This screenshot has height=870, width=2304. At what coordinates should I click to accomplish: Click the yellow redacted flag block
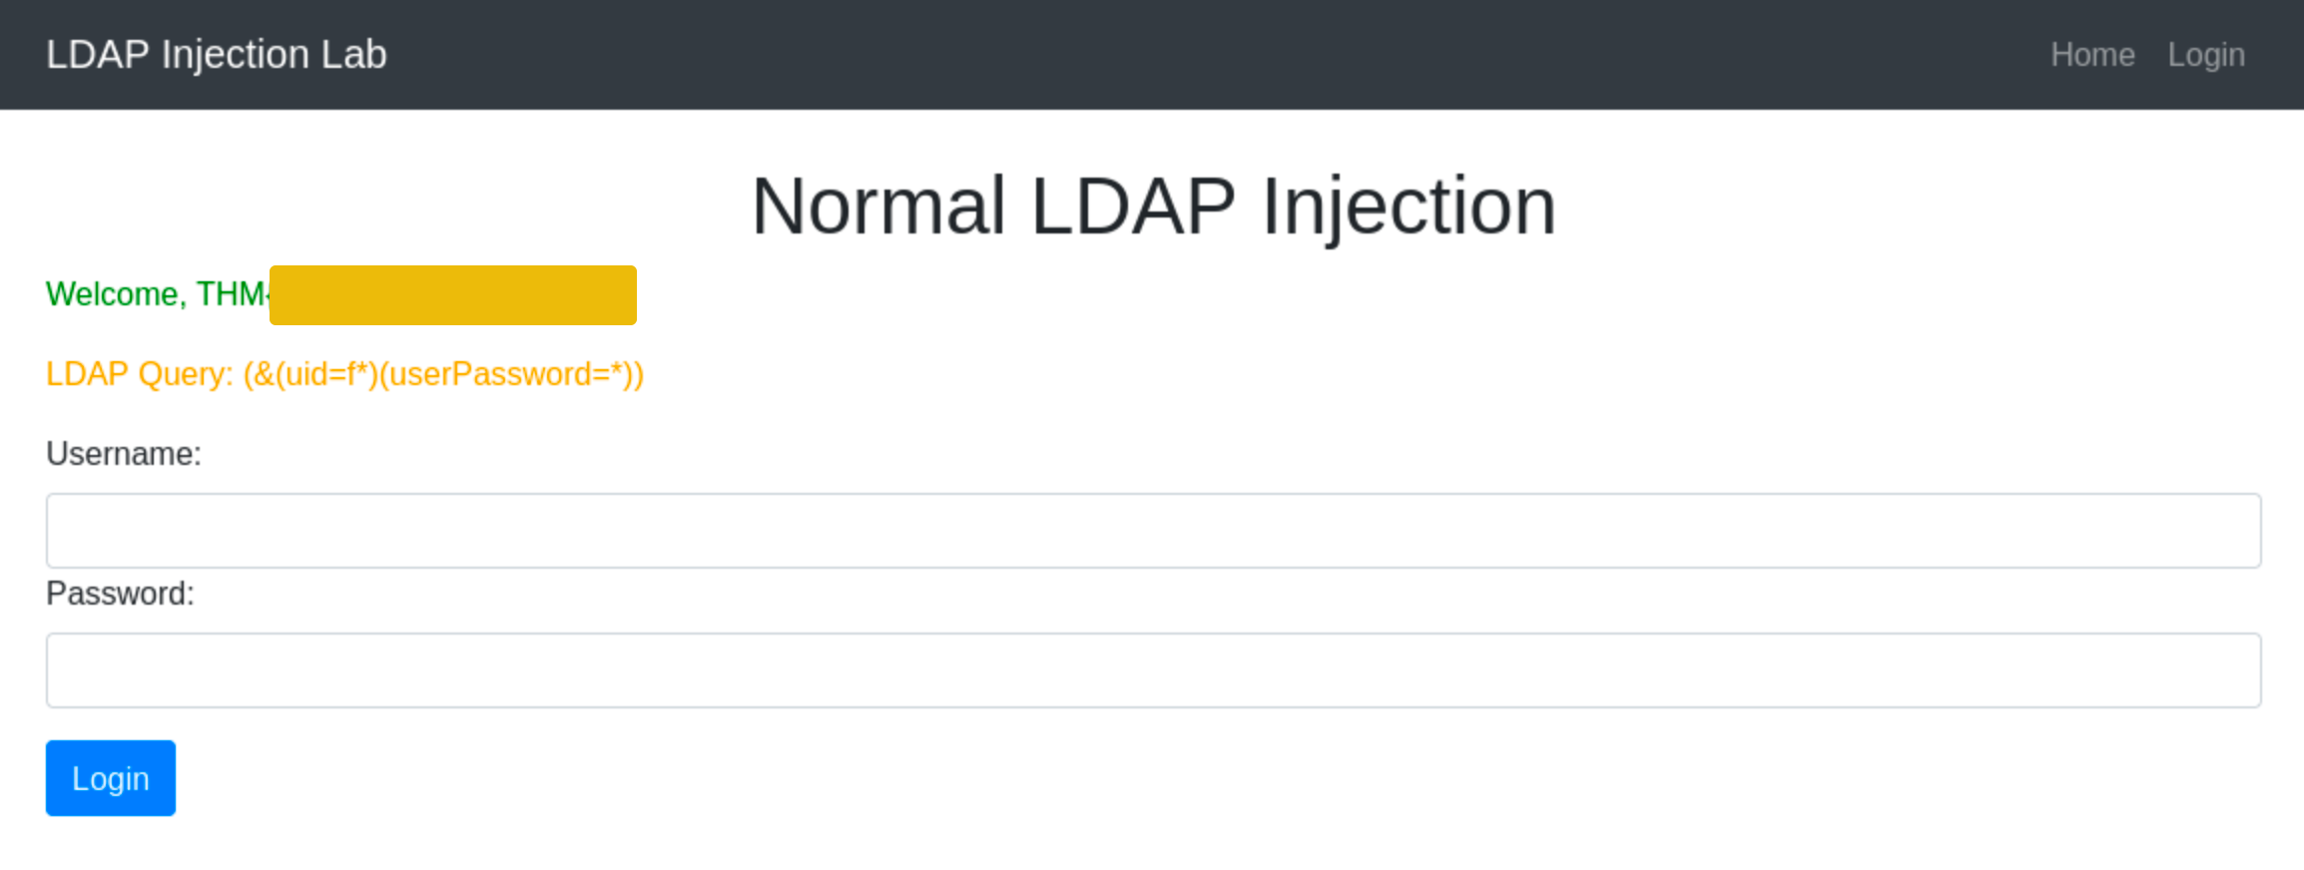pos(453,295)
